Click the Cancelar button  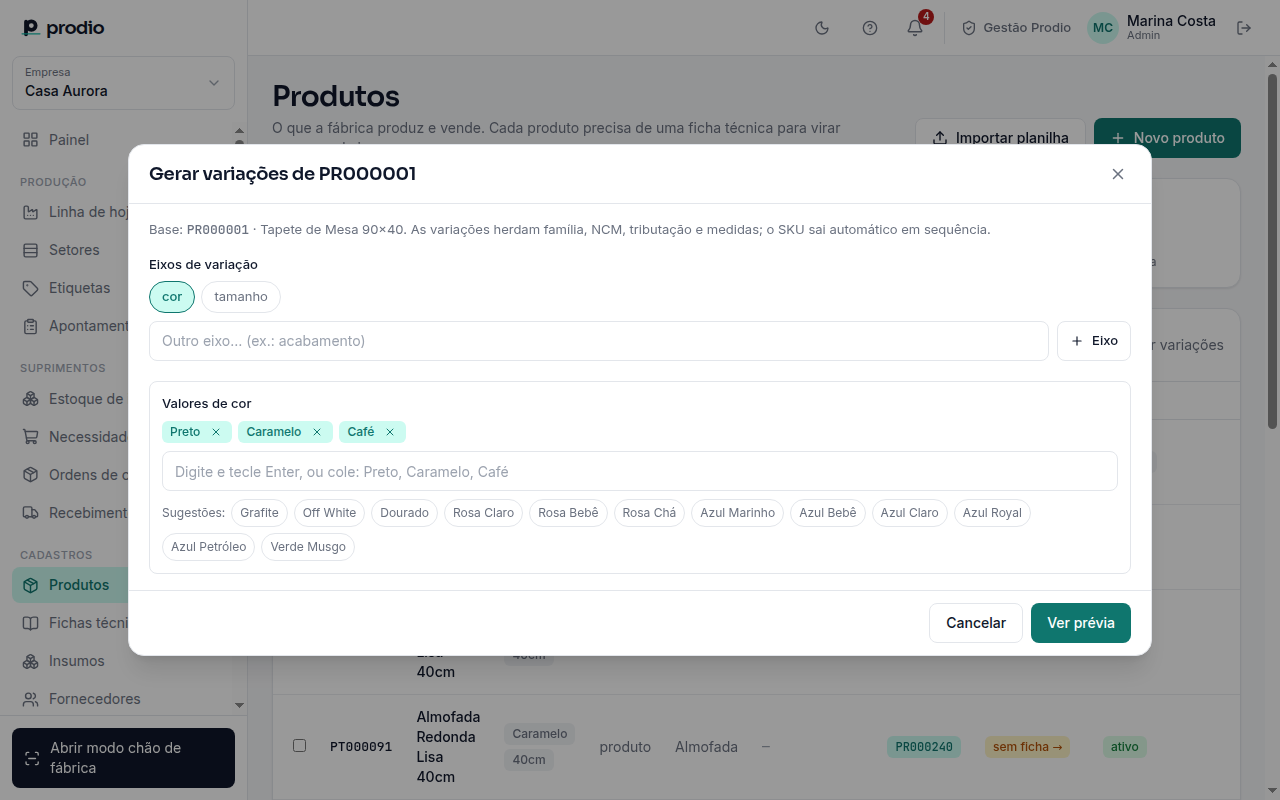pyautogui.click(x=976, y=623)
